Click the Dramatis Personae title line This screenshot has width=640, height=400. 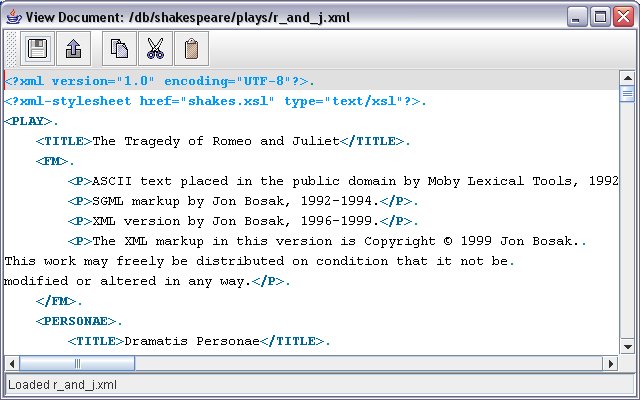pyautogui.click(x=198, y=341)
